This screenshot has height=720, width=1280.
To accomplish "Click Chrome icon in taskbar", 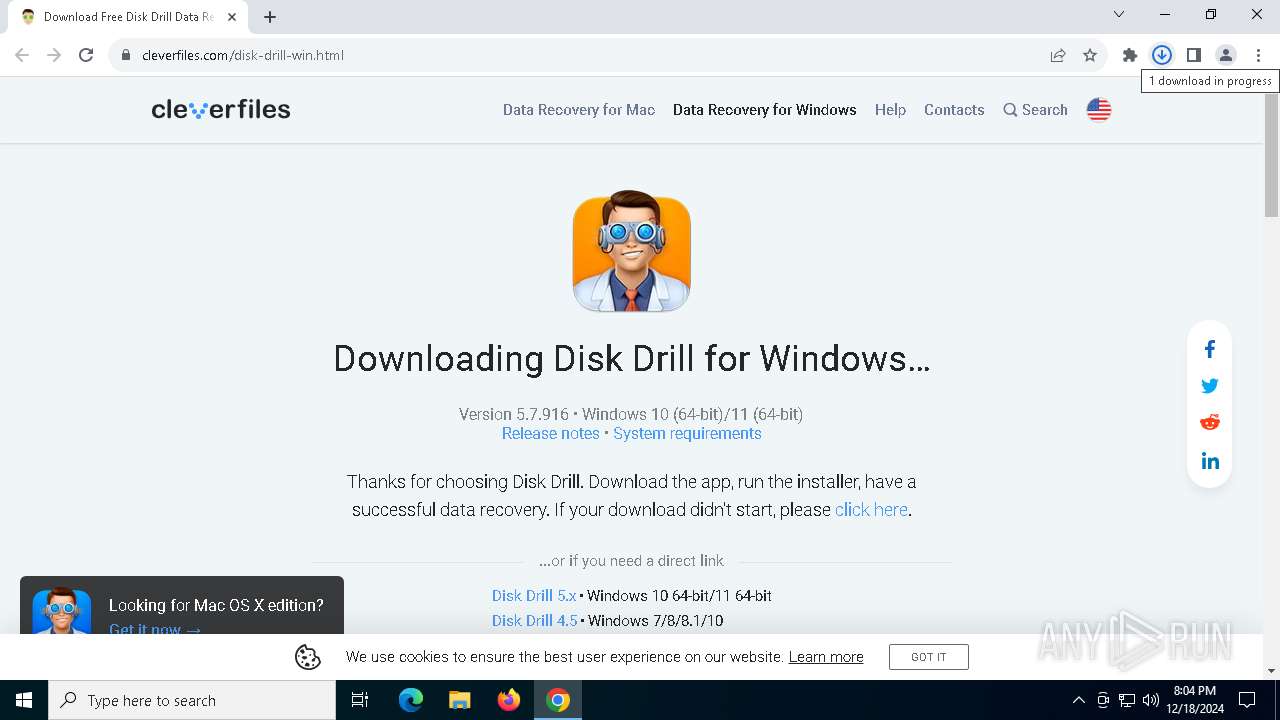I will [558, 700].
